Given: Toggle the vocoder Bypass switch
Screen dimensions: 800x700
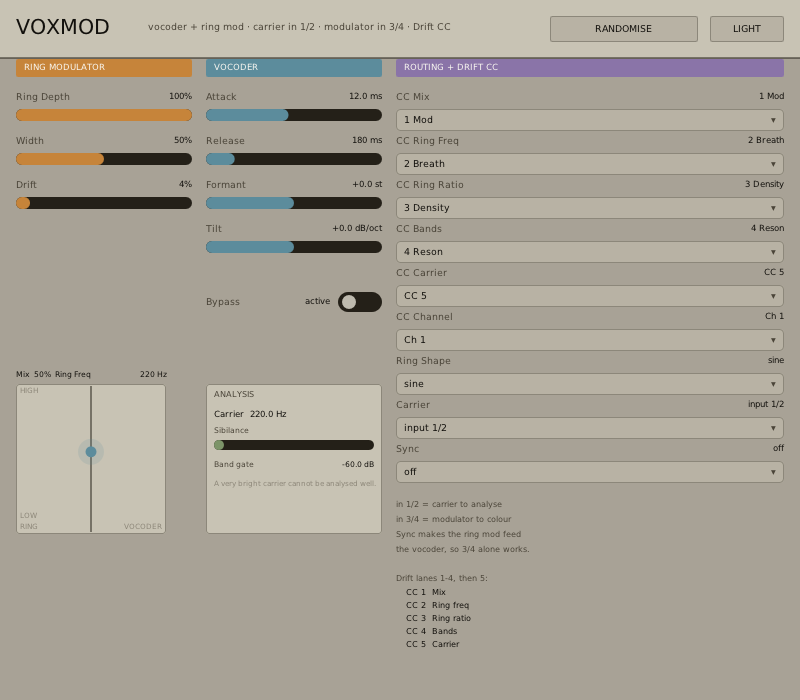Looking at the screenshot, I should (x=360, y=302).
